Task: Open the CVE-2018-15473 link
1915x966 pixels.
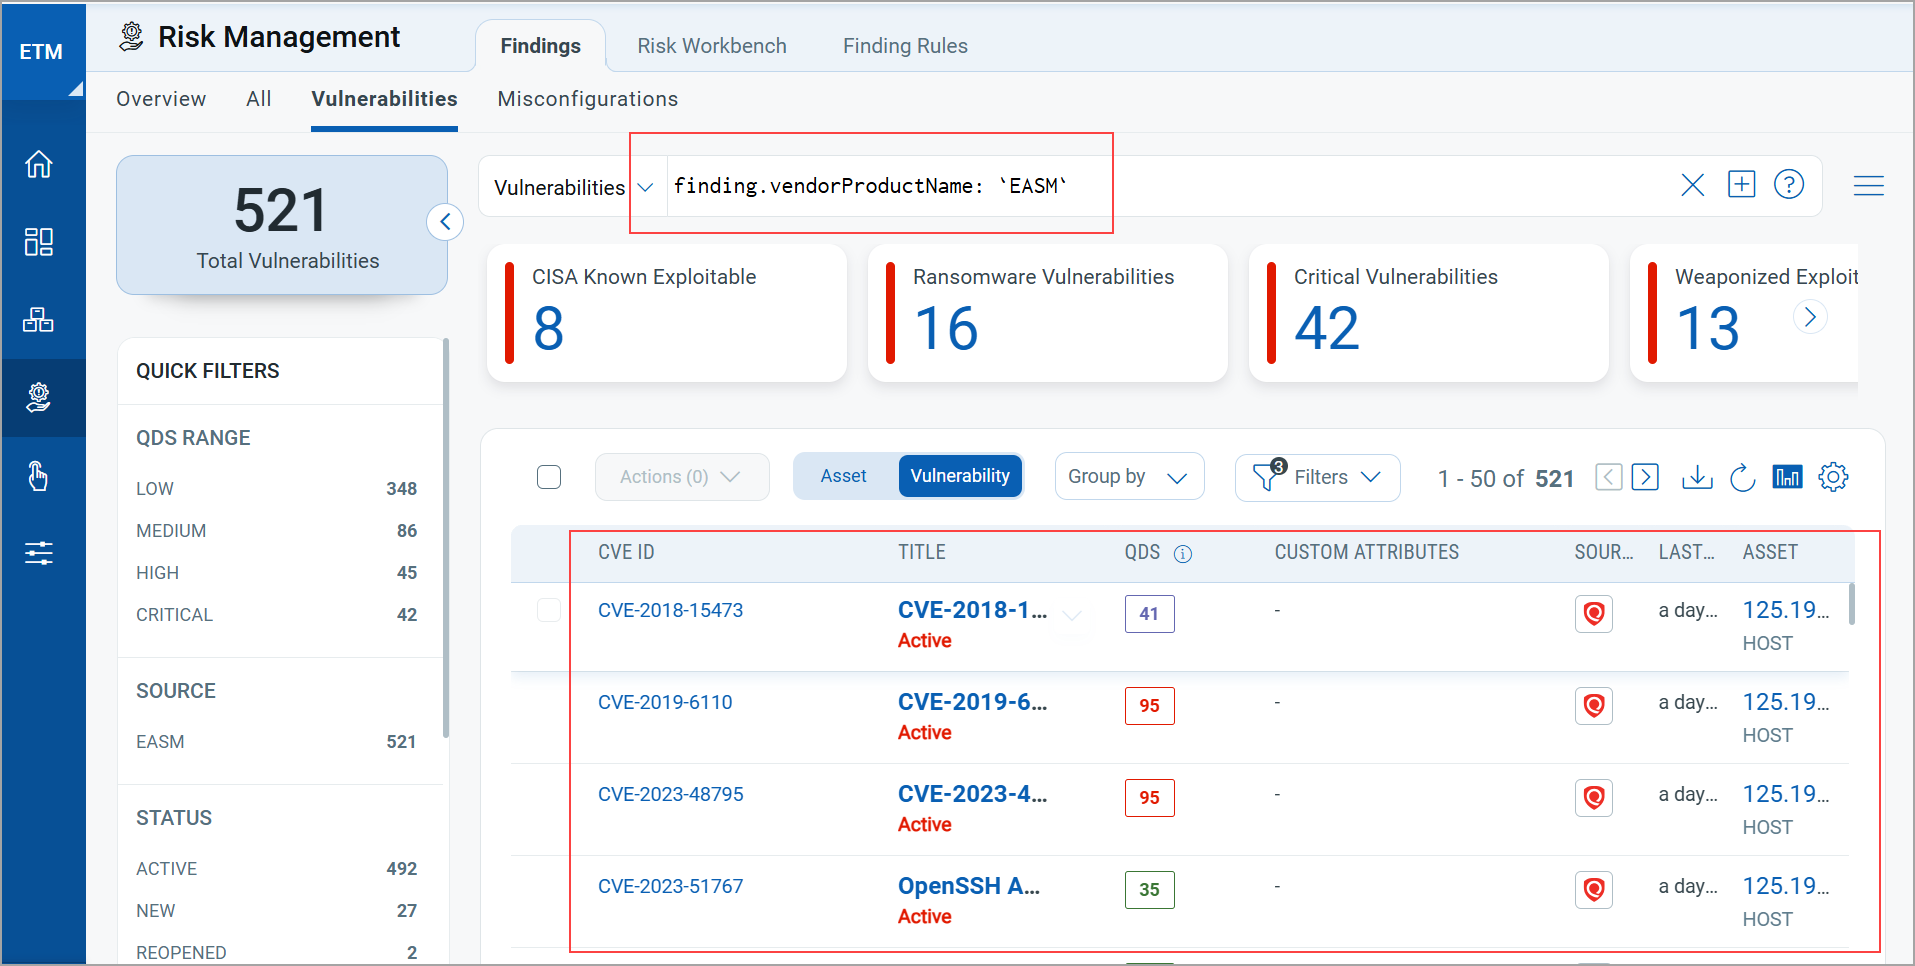Action: point(670,610)
